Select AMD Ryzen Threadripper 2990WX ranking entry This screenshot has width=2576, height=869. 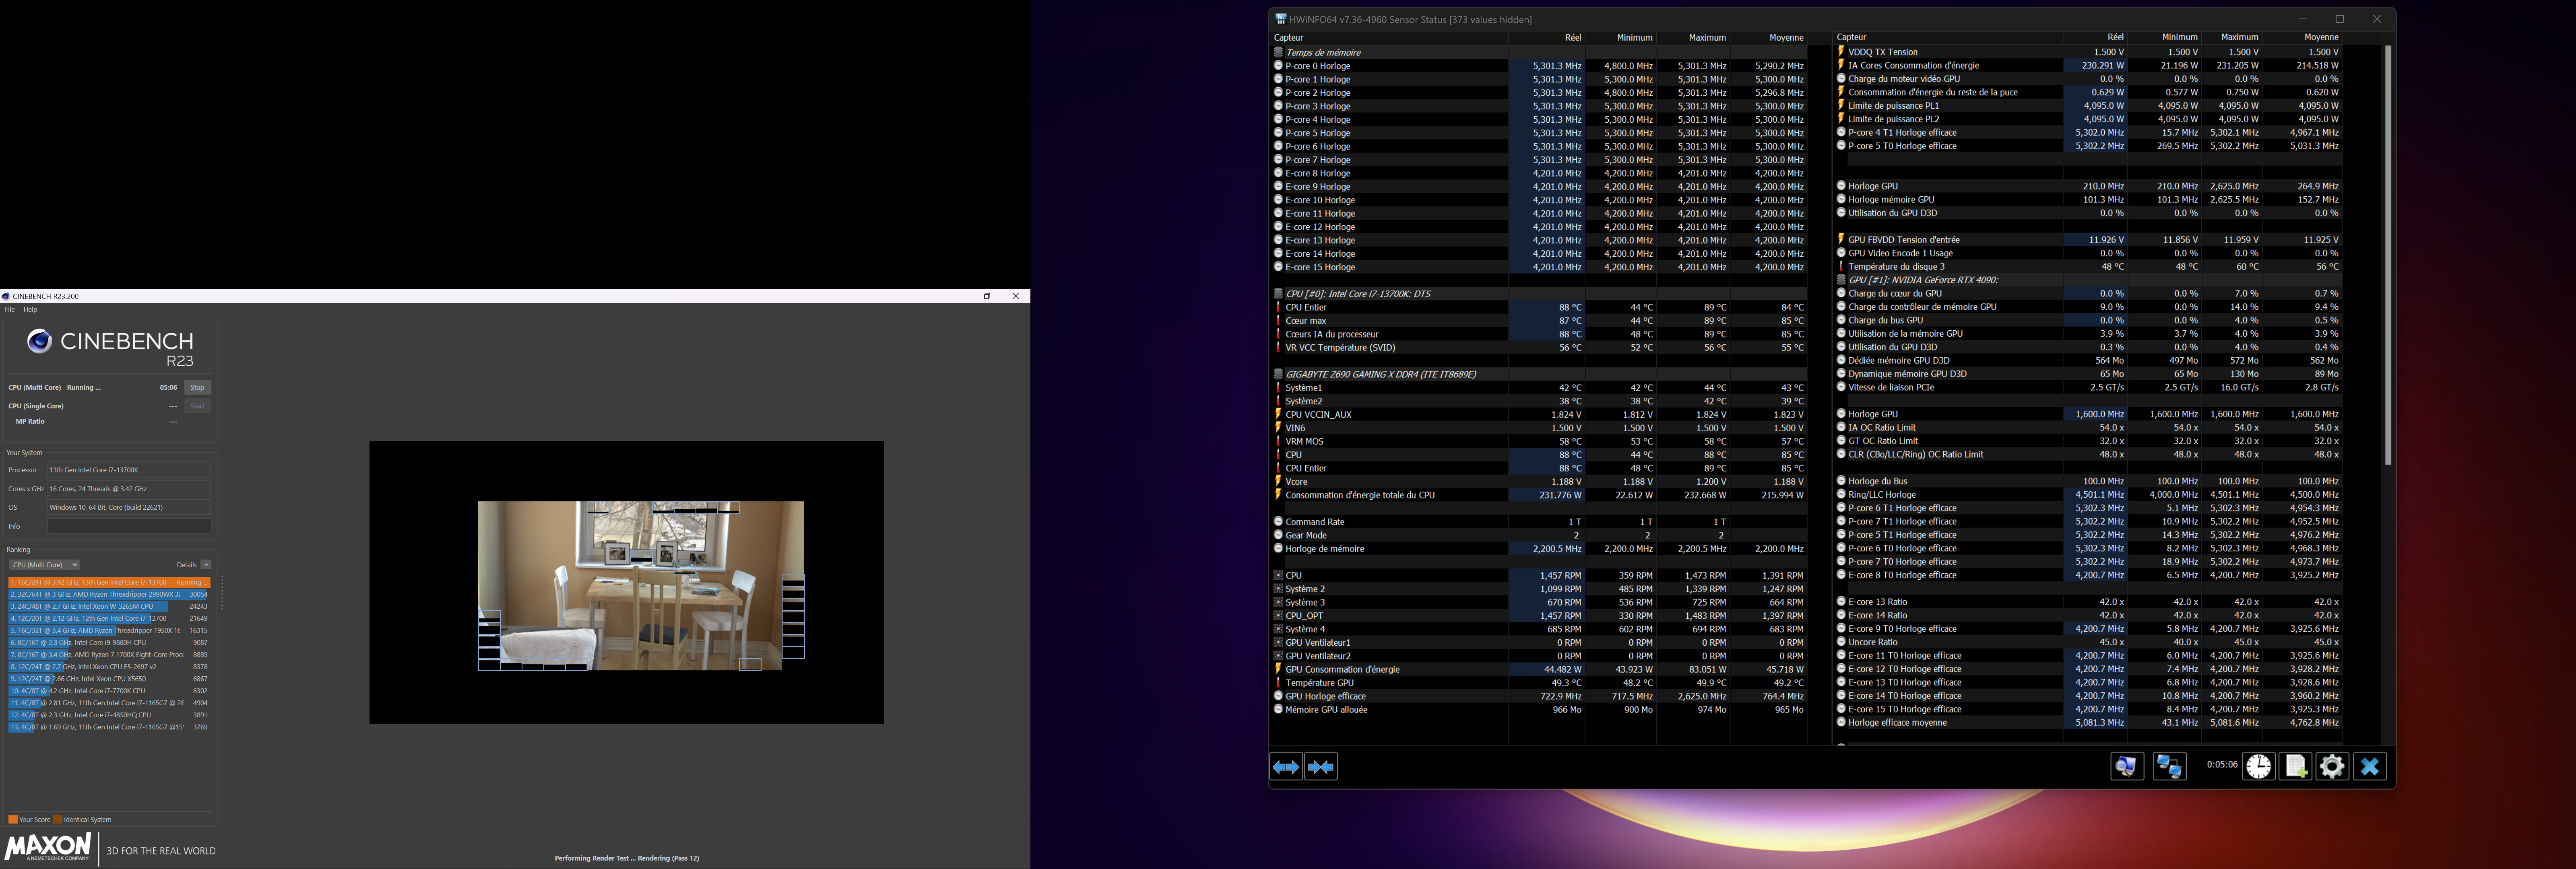[x=108, y=594]
